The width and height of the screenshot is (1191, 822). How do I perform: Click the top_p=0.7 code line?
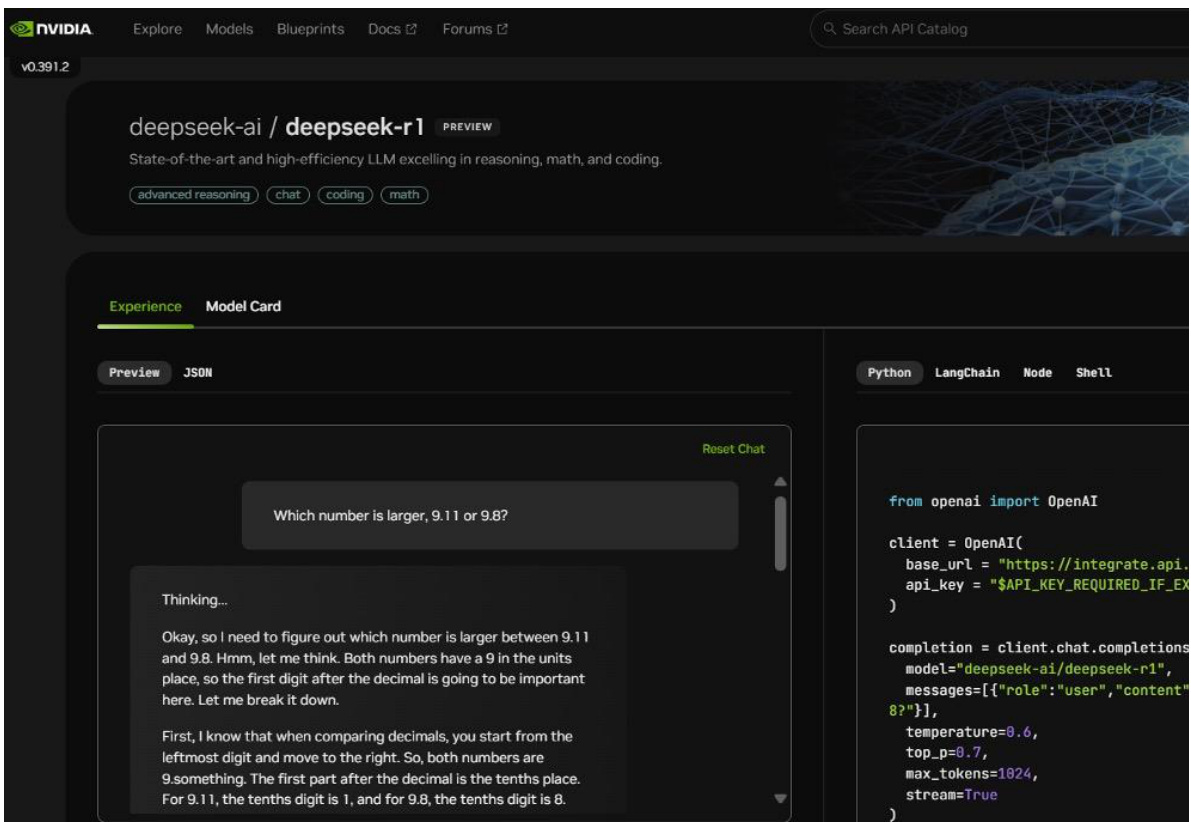coord(946,753)
